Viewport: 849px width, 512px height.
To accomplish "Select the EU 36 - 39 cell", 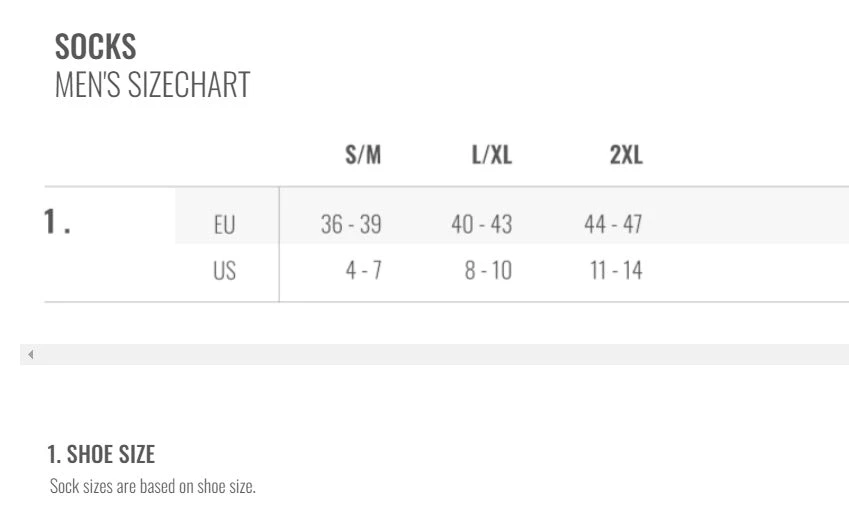I will coord(351,225).
